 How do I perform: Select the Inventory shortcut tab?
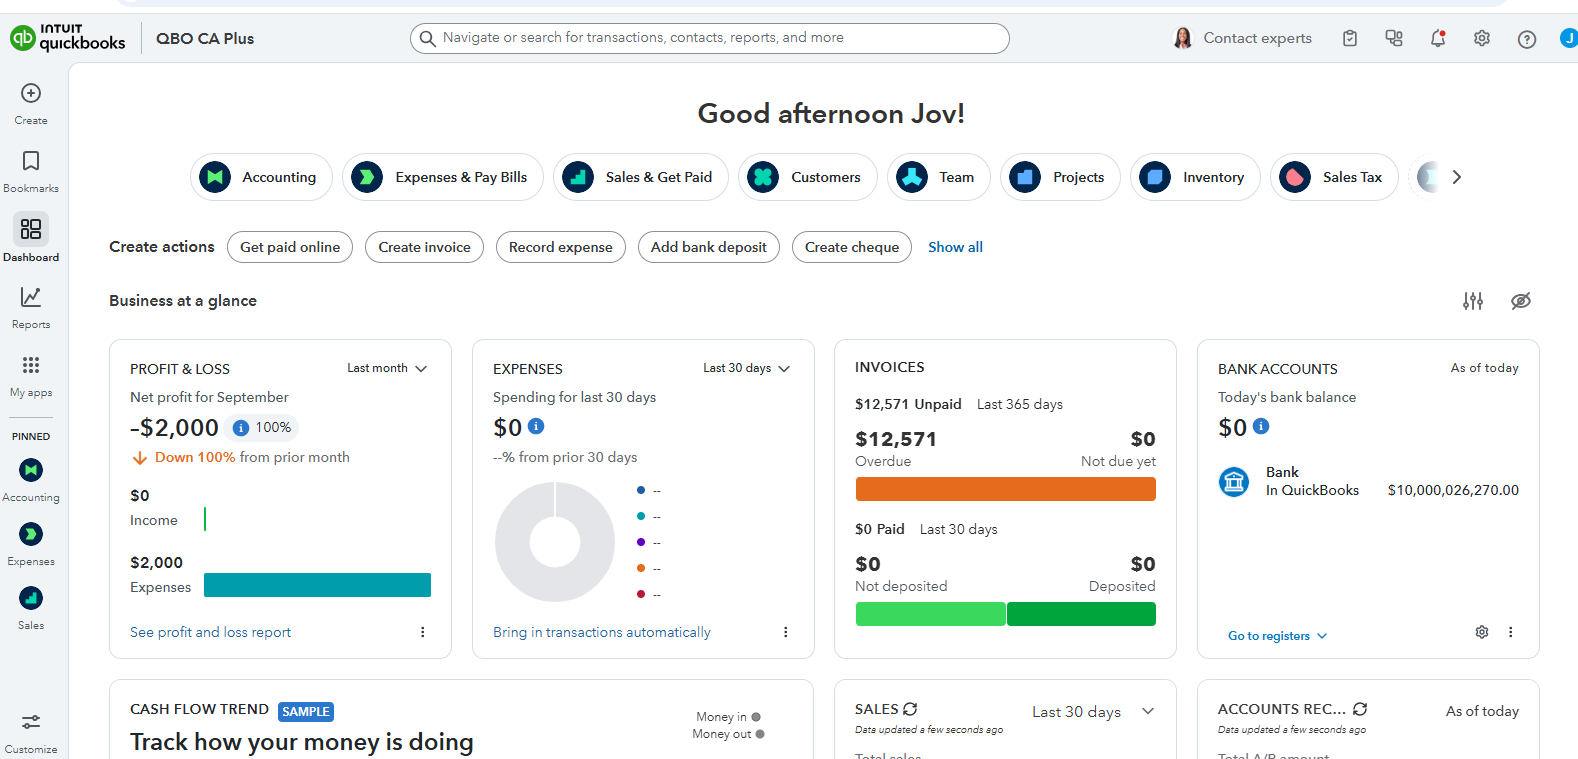1196,177
